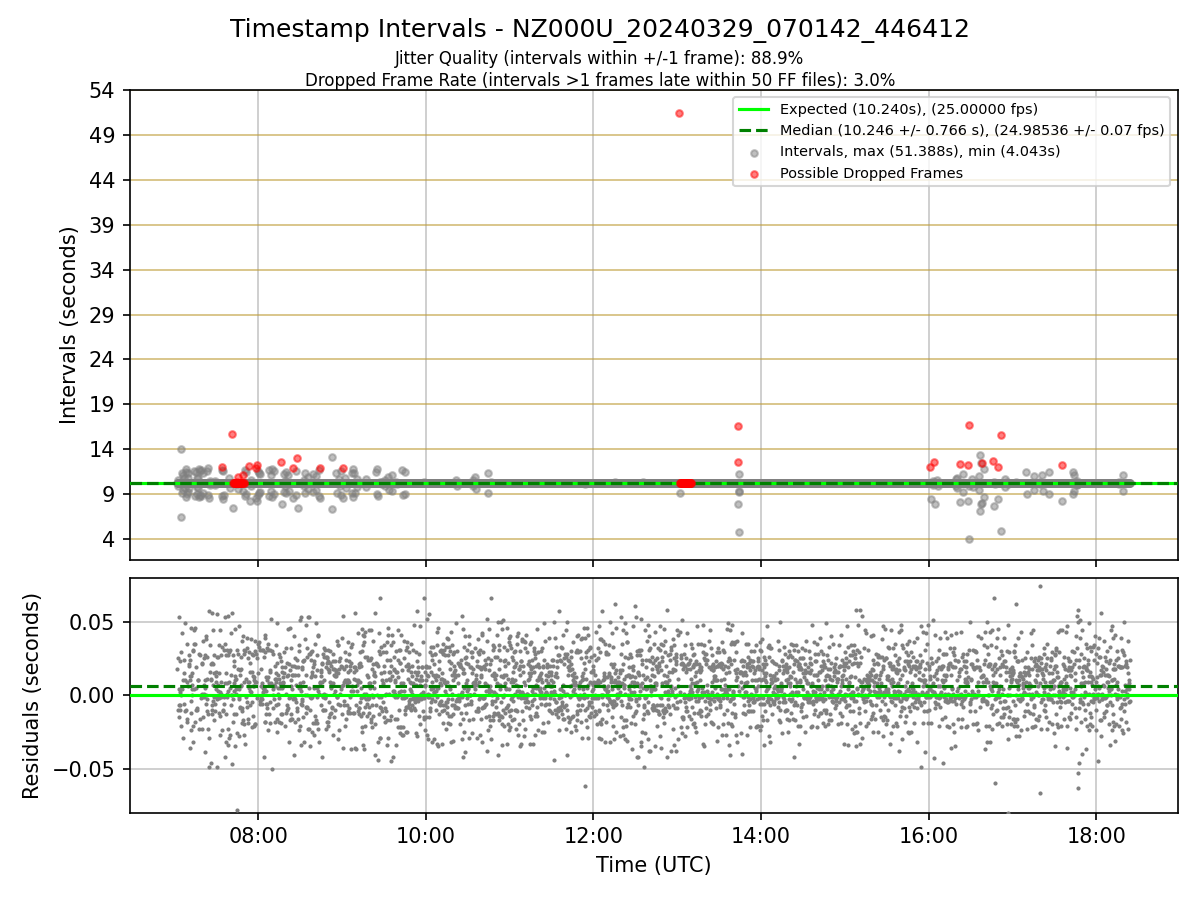Viewport: 1200px width, 900px height.
Task: Click the red outlier point near 51 seconds
Action: coord(679,114)
